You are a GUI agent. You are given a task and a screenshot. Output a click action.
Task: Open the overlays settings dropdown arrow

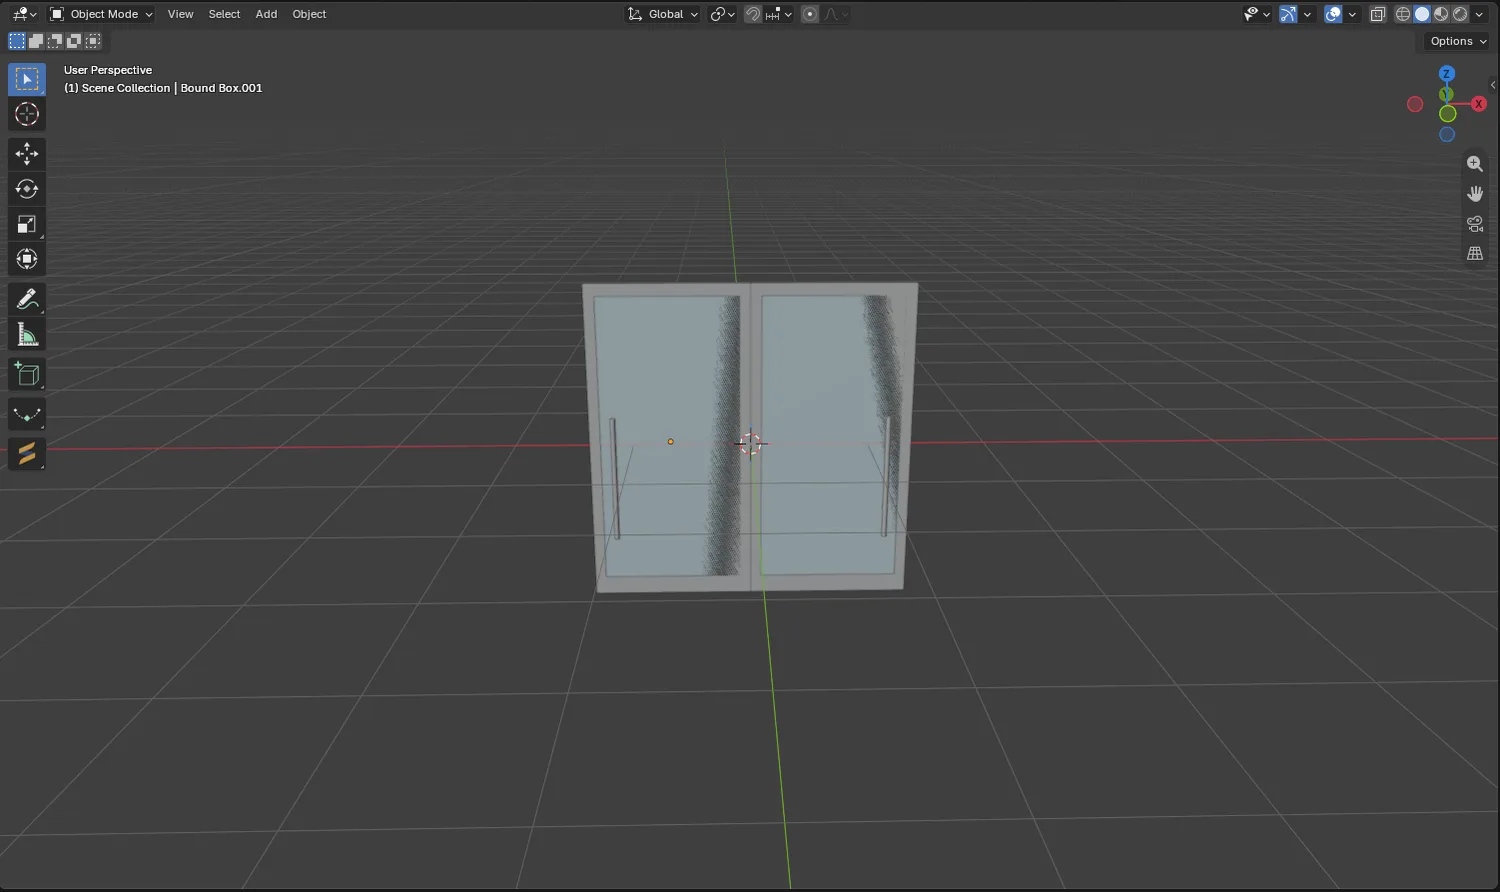[x=1352, y=14]
